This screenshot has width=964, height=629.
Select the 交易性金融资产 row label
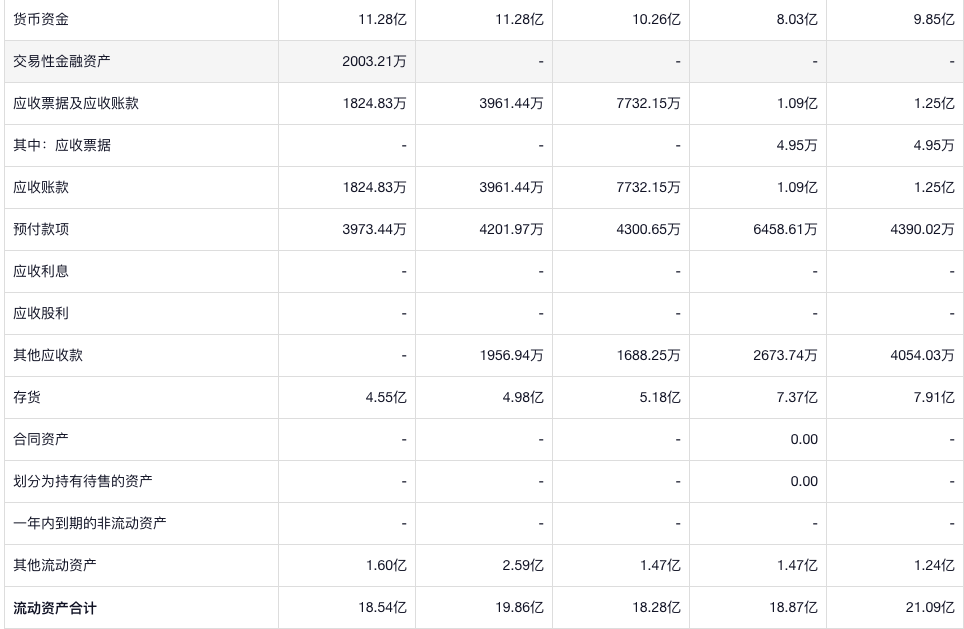pos(62,61)
